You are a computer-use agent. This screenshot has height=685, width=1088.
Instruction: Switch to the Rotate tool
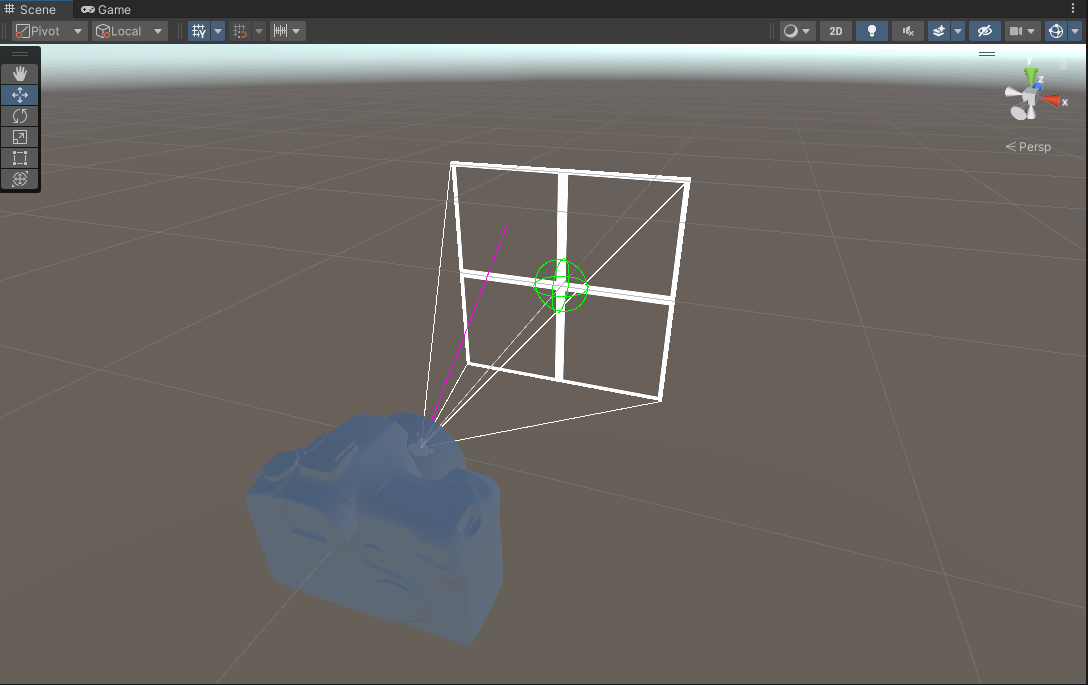tap(20, 115)
